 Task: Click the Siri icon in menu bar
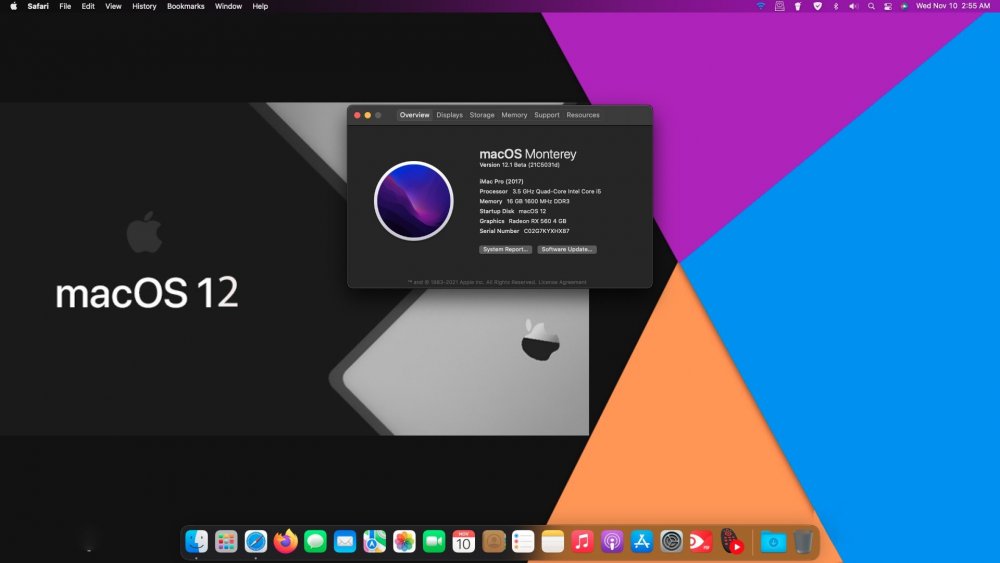tap(904, 6)
